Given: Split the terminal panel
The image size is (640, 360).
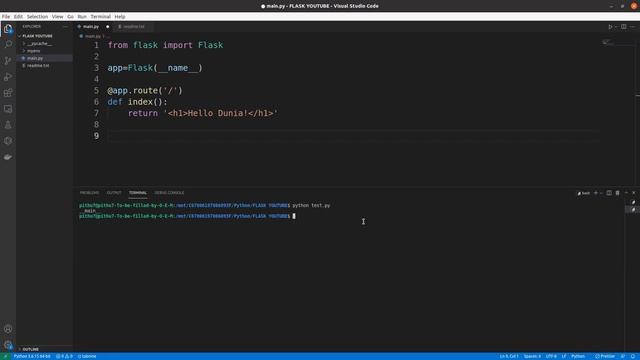Looking at the screenshot, I should (609, 193).
